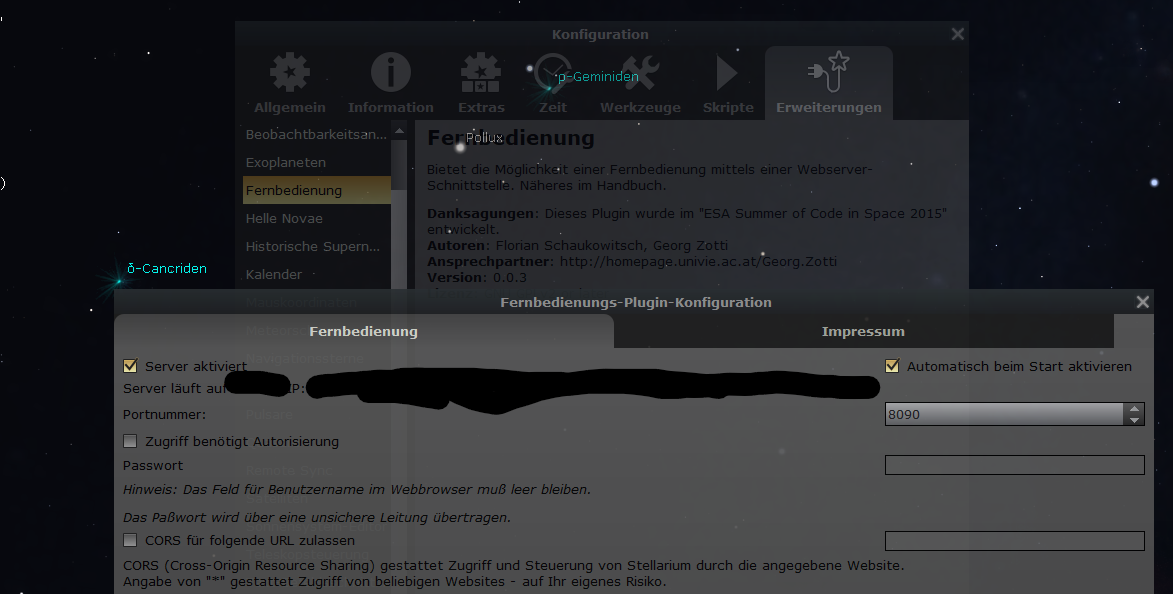1173x594 pixels.
Task: Open the Extras tab
Action: coord(481,83)
